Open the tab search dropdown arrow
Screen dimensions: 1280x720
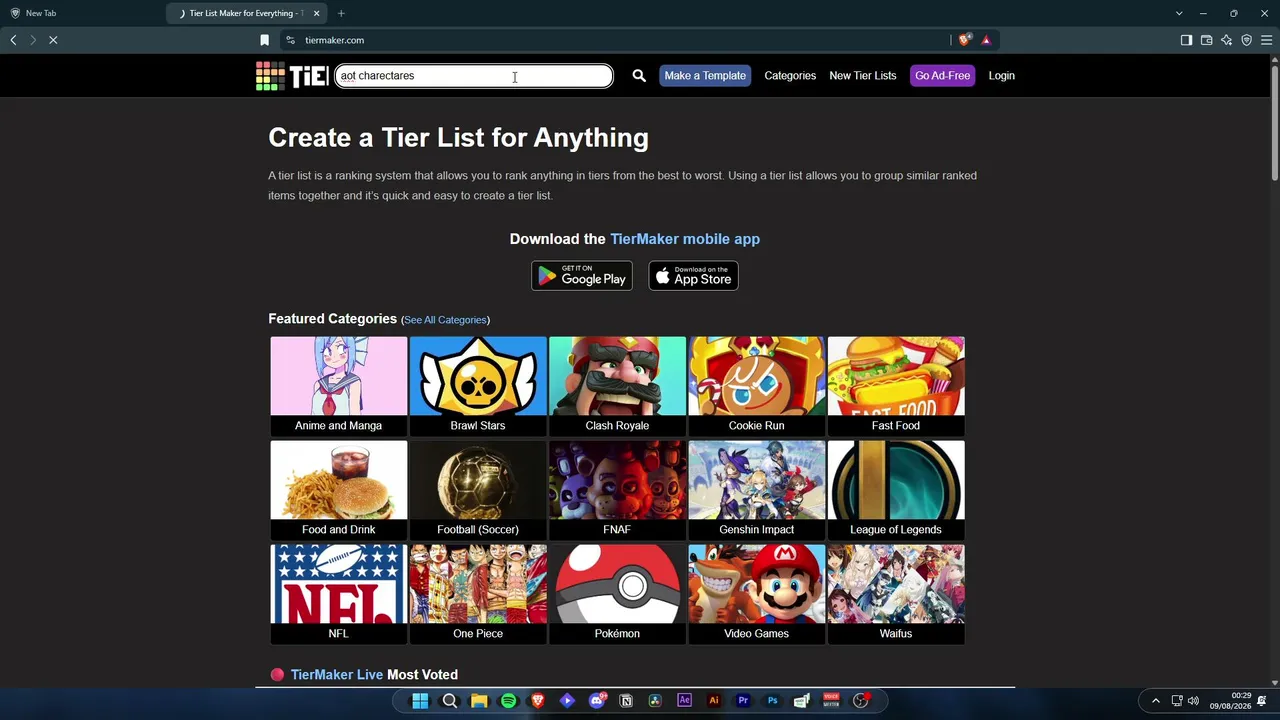[x=1179, y=13]
